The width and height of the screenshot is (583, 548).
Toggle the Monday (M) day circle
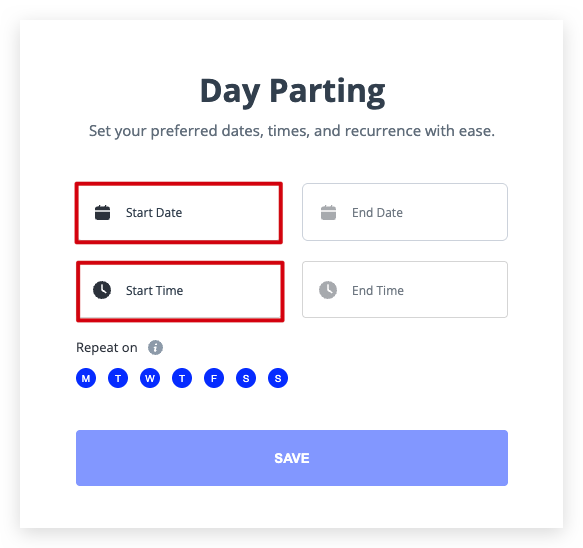click(x=86, y=378)
